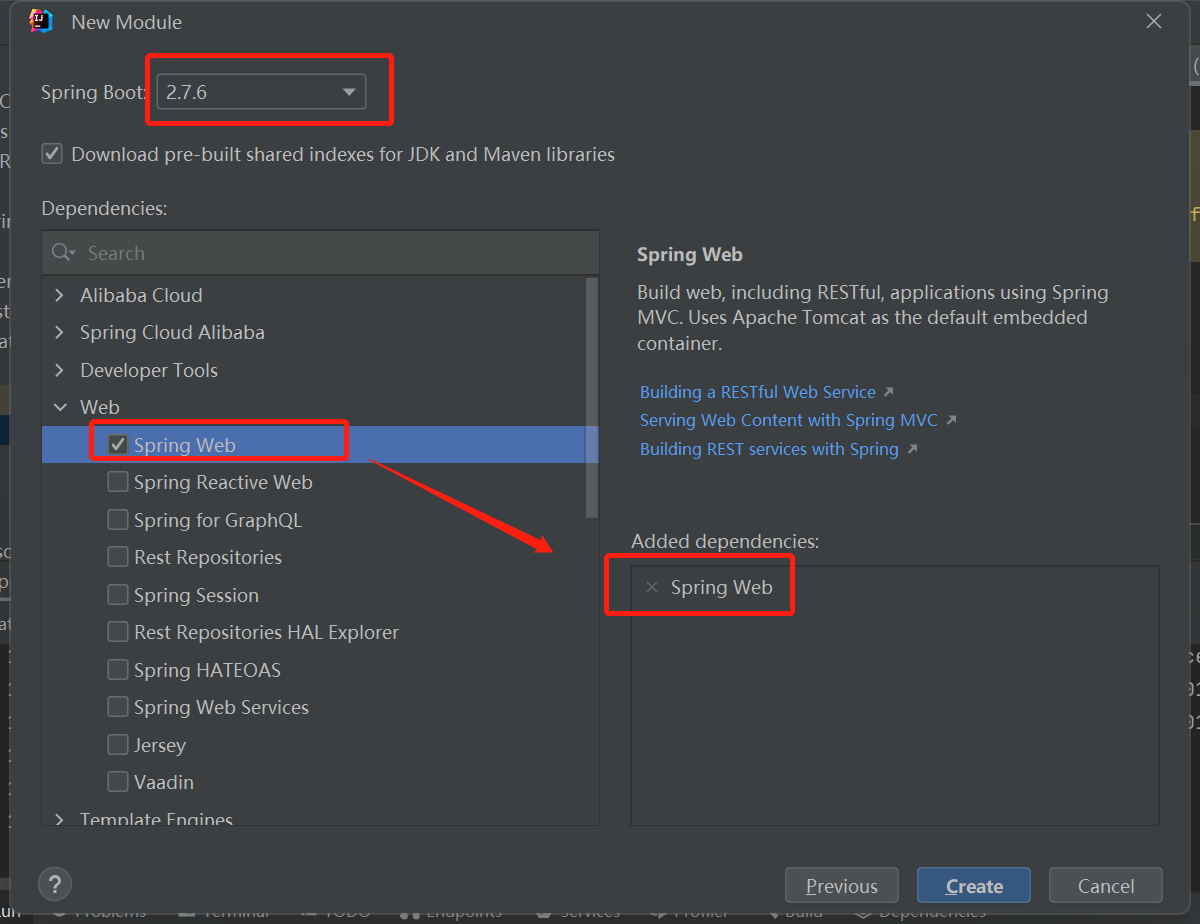Check the Rest Repositories checkbox

click(x=118, y=557)
